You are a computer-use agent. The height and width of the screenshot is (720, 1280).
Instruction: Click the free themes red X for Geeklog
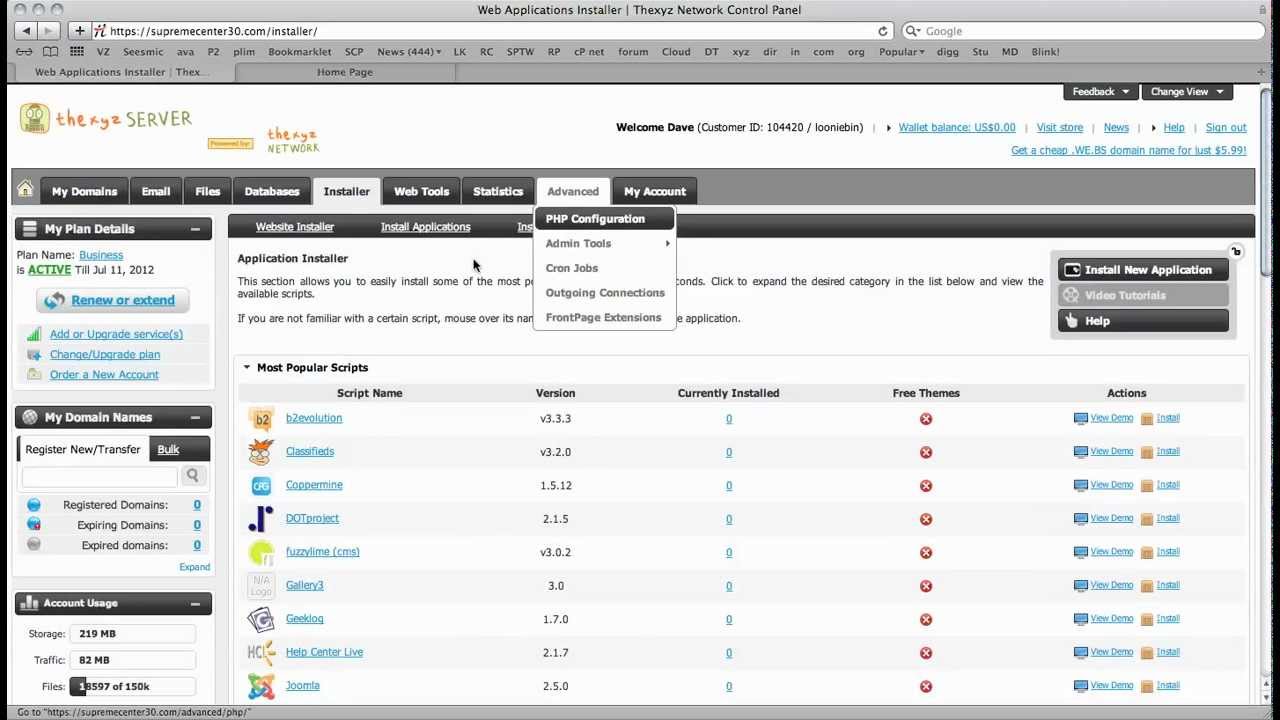click(926, 619)
